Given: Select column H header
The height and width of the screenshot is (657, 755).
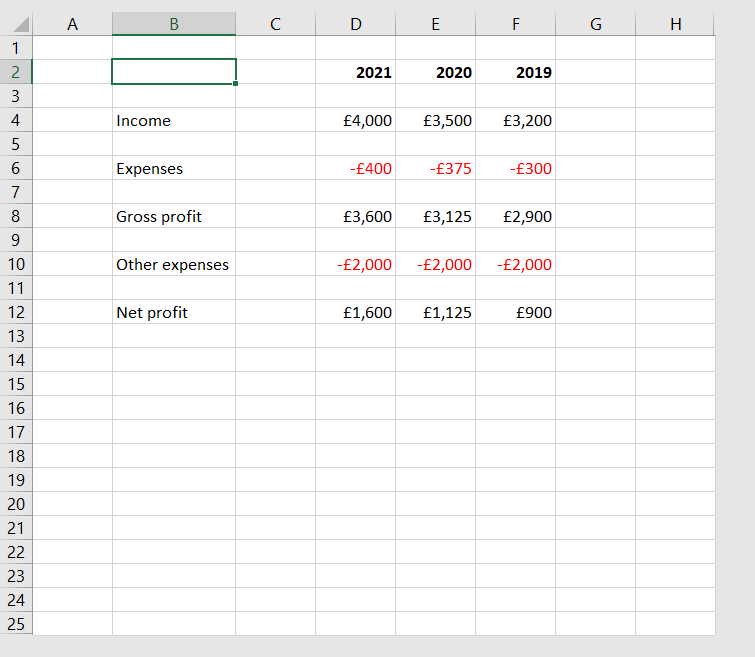Looking at the screenshot, I should tap(675, 24).
